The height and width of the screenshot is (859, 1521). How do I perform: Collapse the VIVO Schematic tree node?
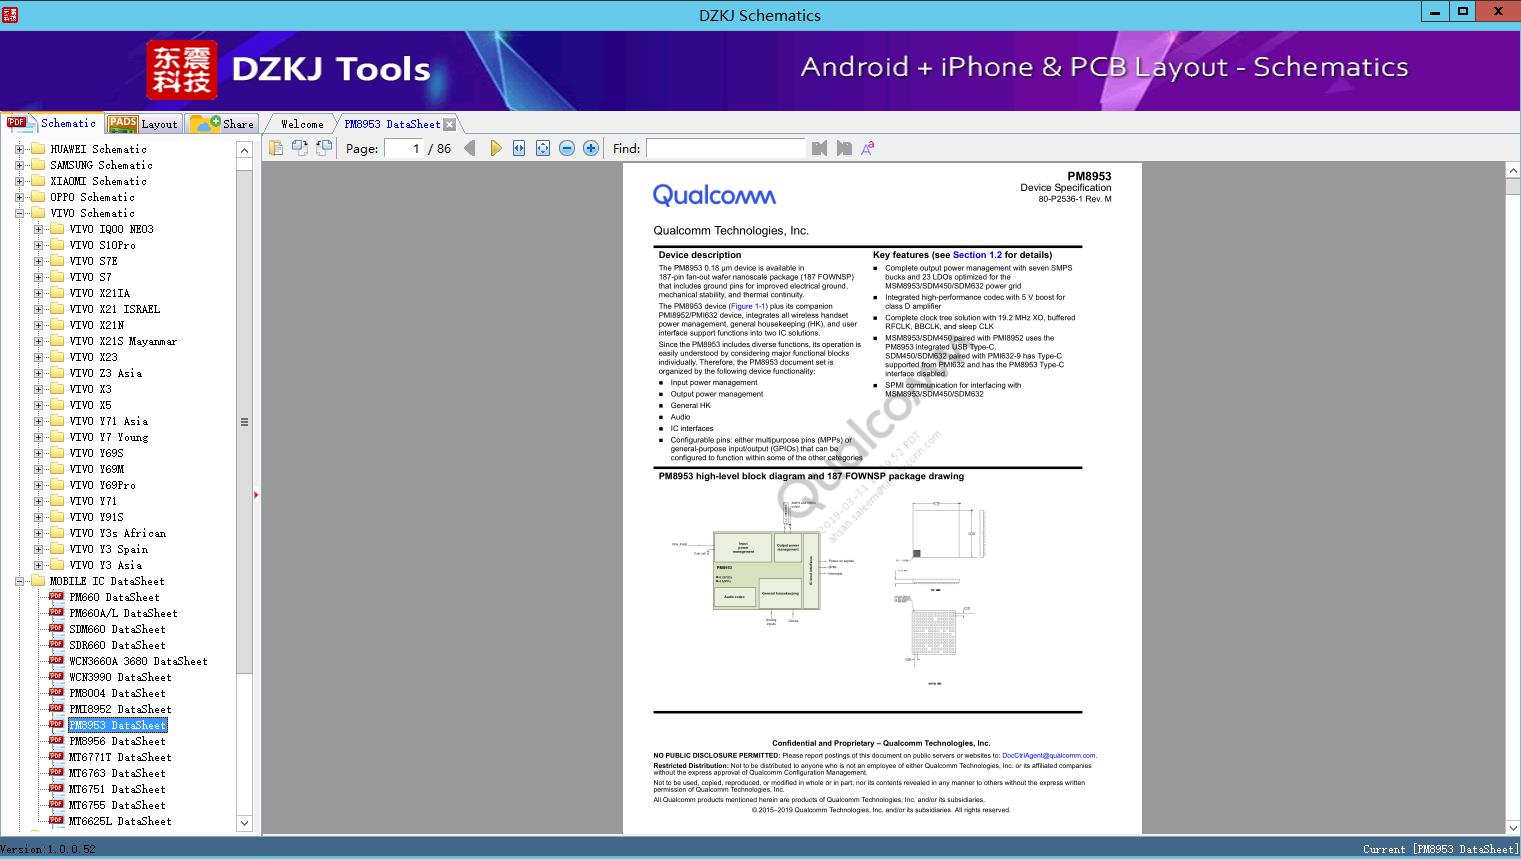19,213
